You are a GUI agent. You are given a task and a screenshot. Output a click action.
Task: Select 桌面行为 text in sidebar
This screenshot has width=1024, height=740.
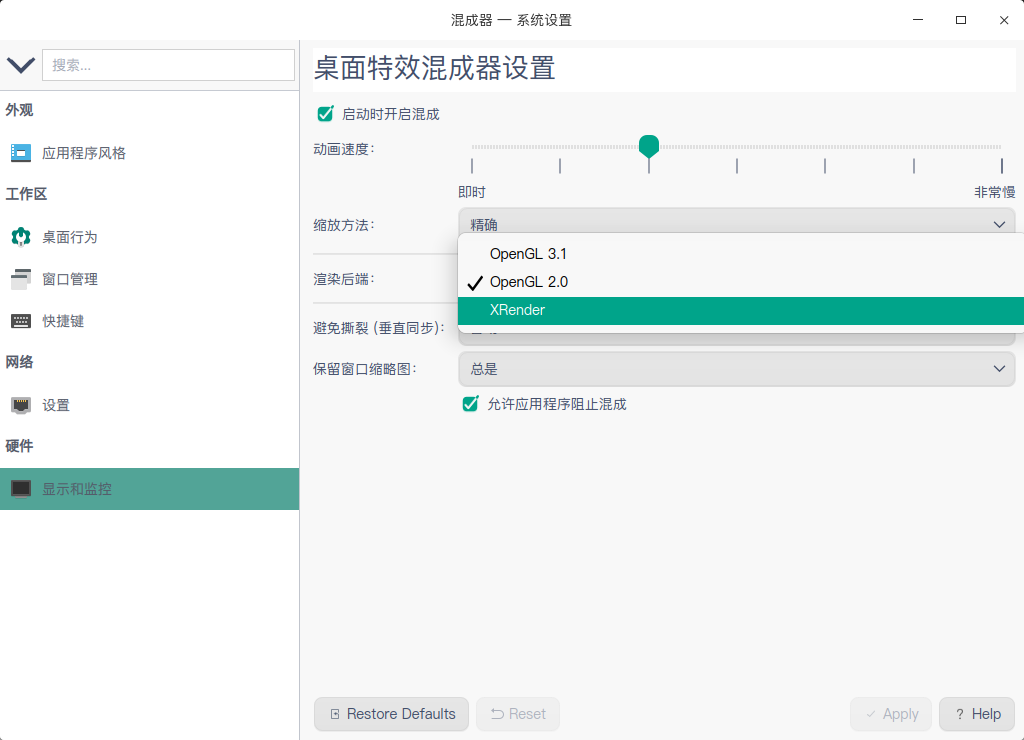coord(70,237)
